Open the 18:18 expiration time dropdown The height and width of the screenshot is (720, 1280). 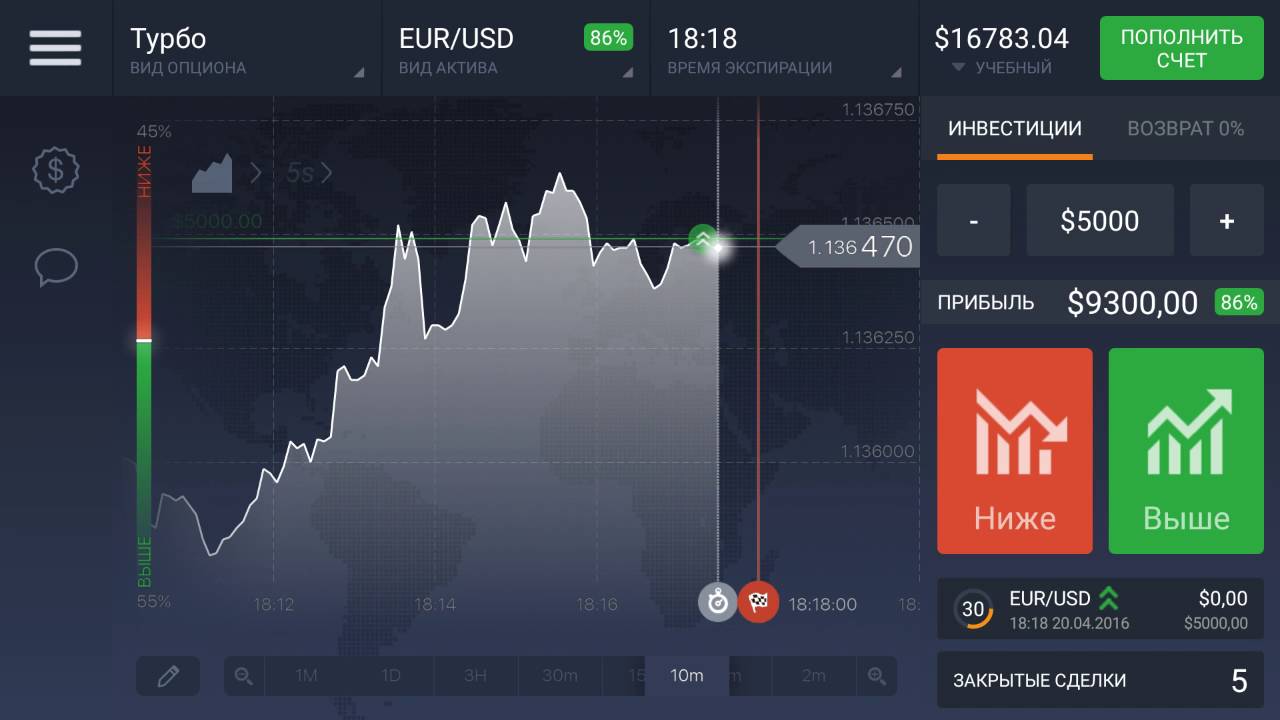pos(784,48)
